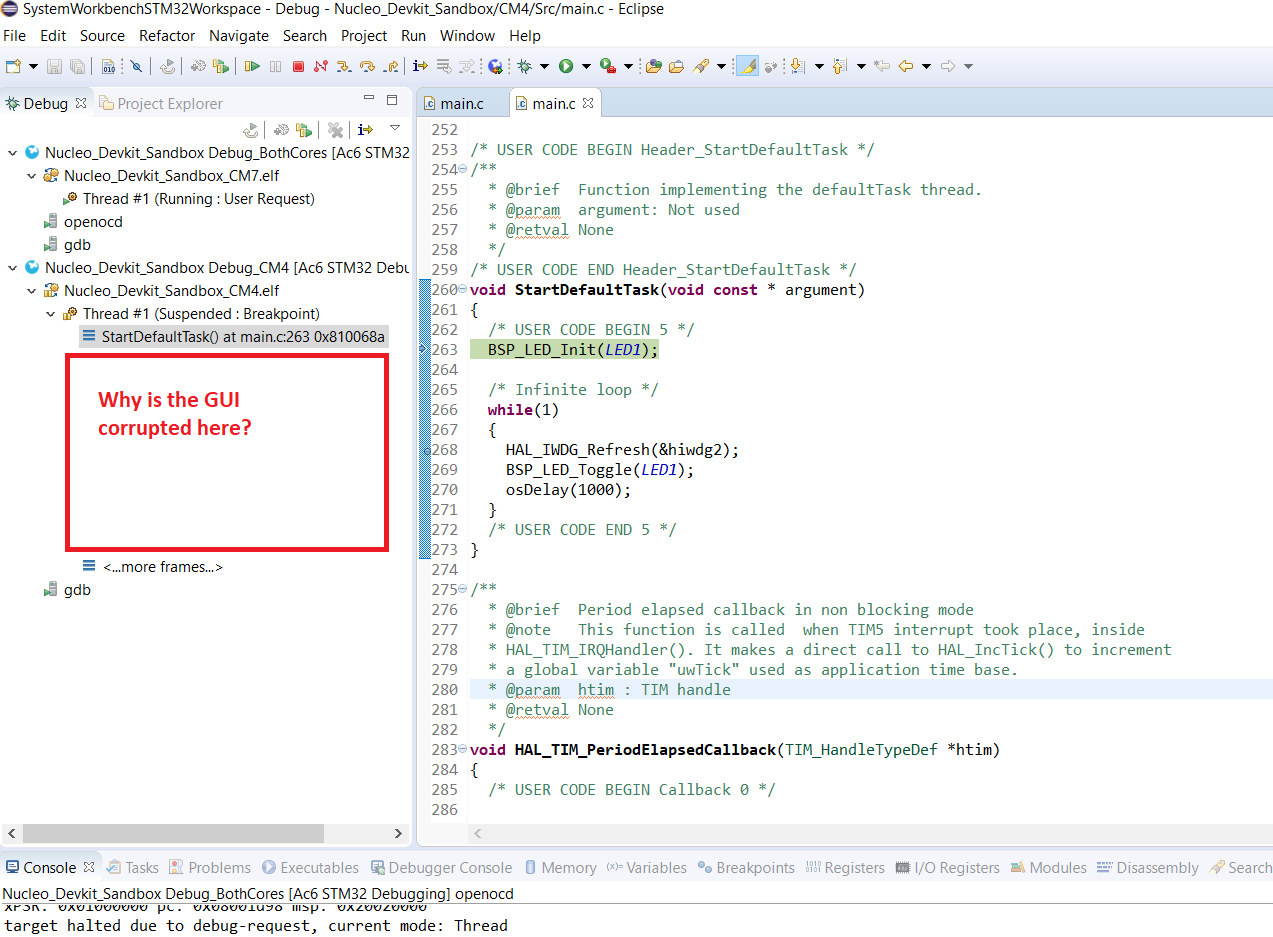Image resolution: width=1273 pixels, height=937 pixels.
Task: Select the StartDefaultTask() stack frame
Action: (x=242, y=337)
